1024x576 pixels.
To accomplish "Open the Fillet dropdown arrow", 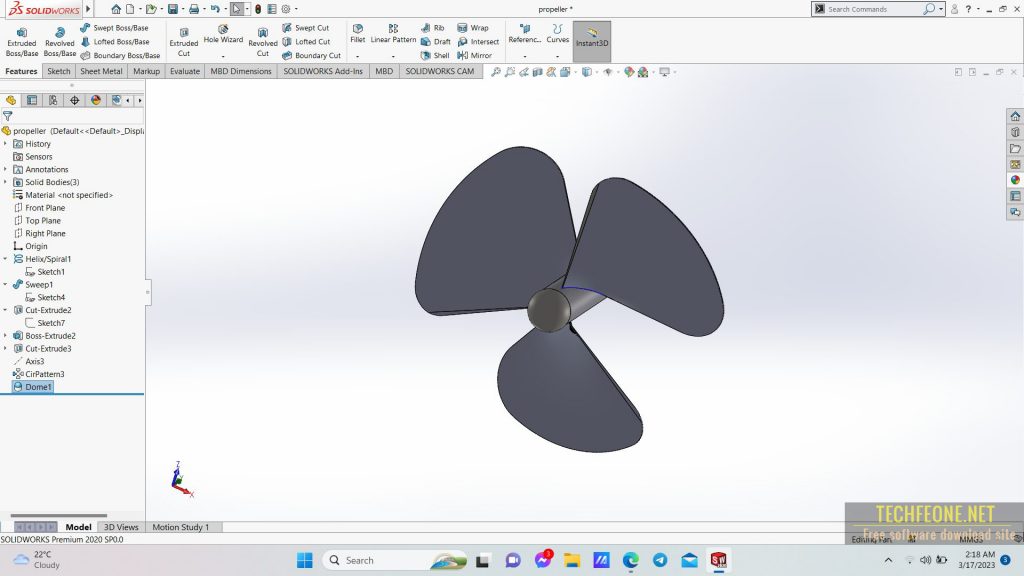I will point(358,56).
